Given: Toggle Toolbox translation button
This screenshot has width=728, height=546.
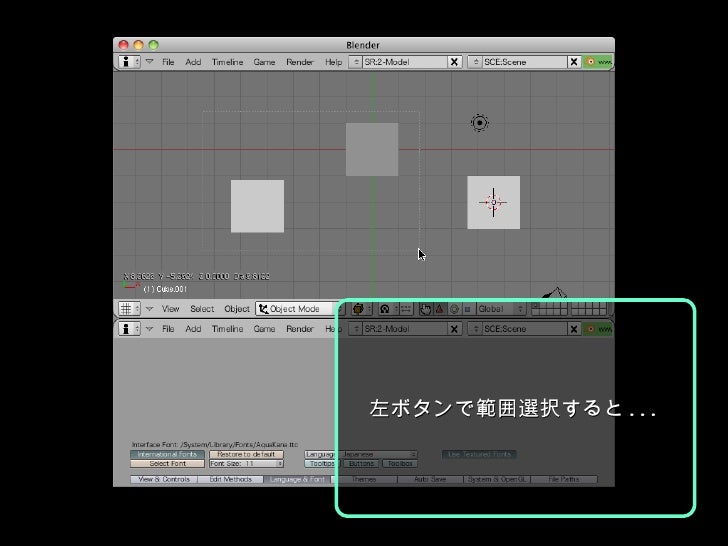Looking at the screenshot, I should (400, 463).
